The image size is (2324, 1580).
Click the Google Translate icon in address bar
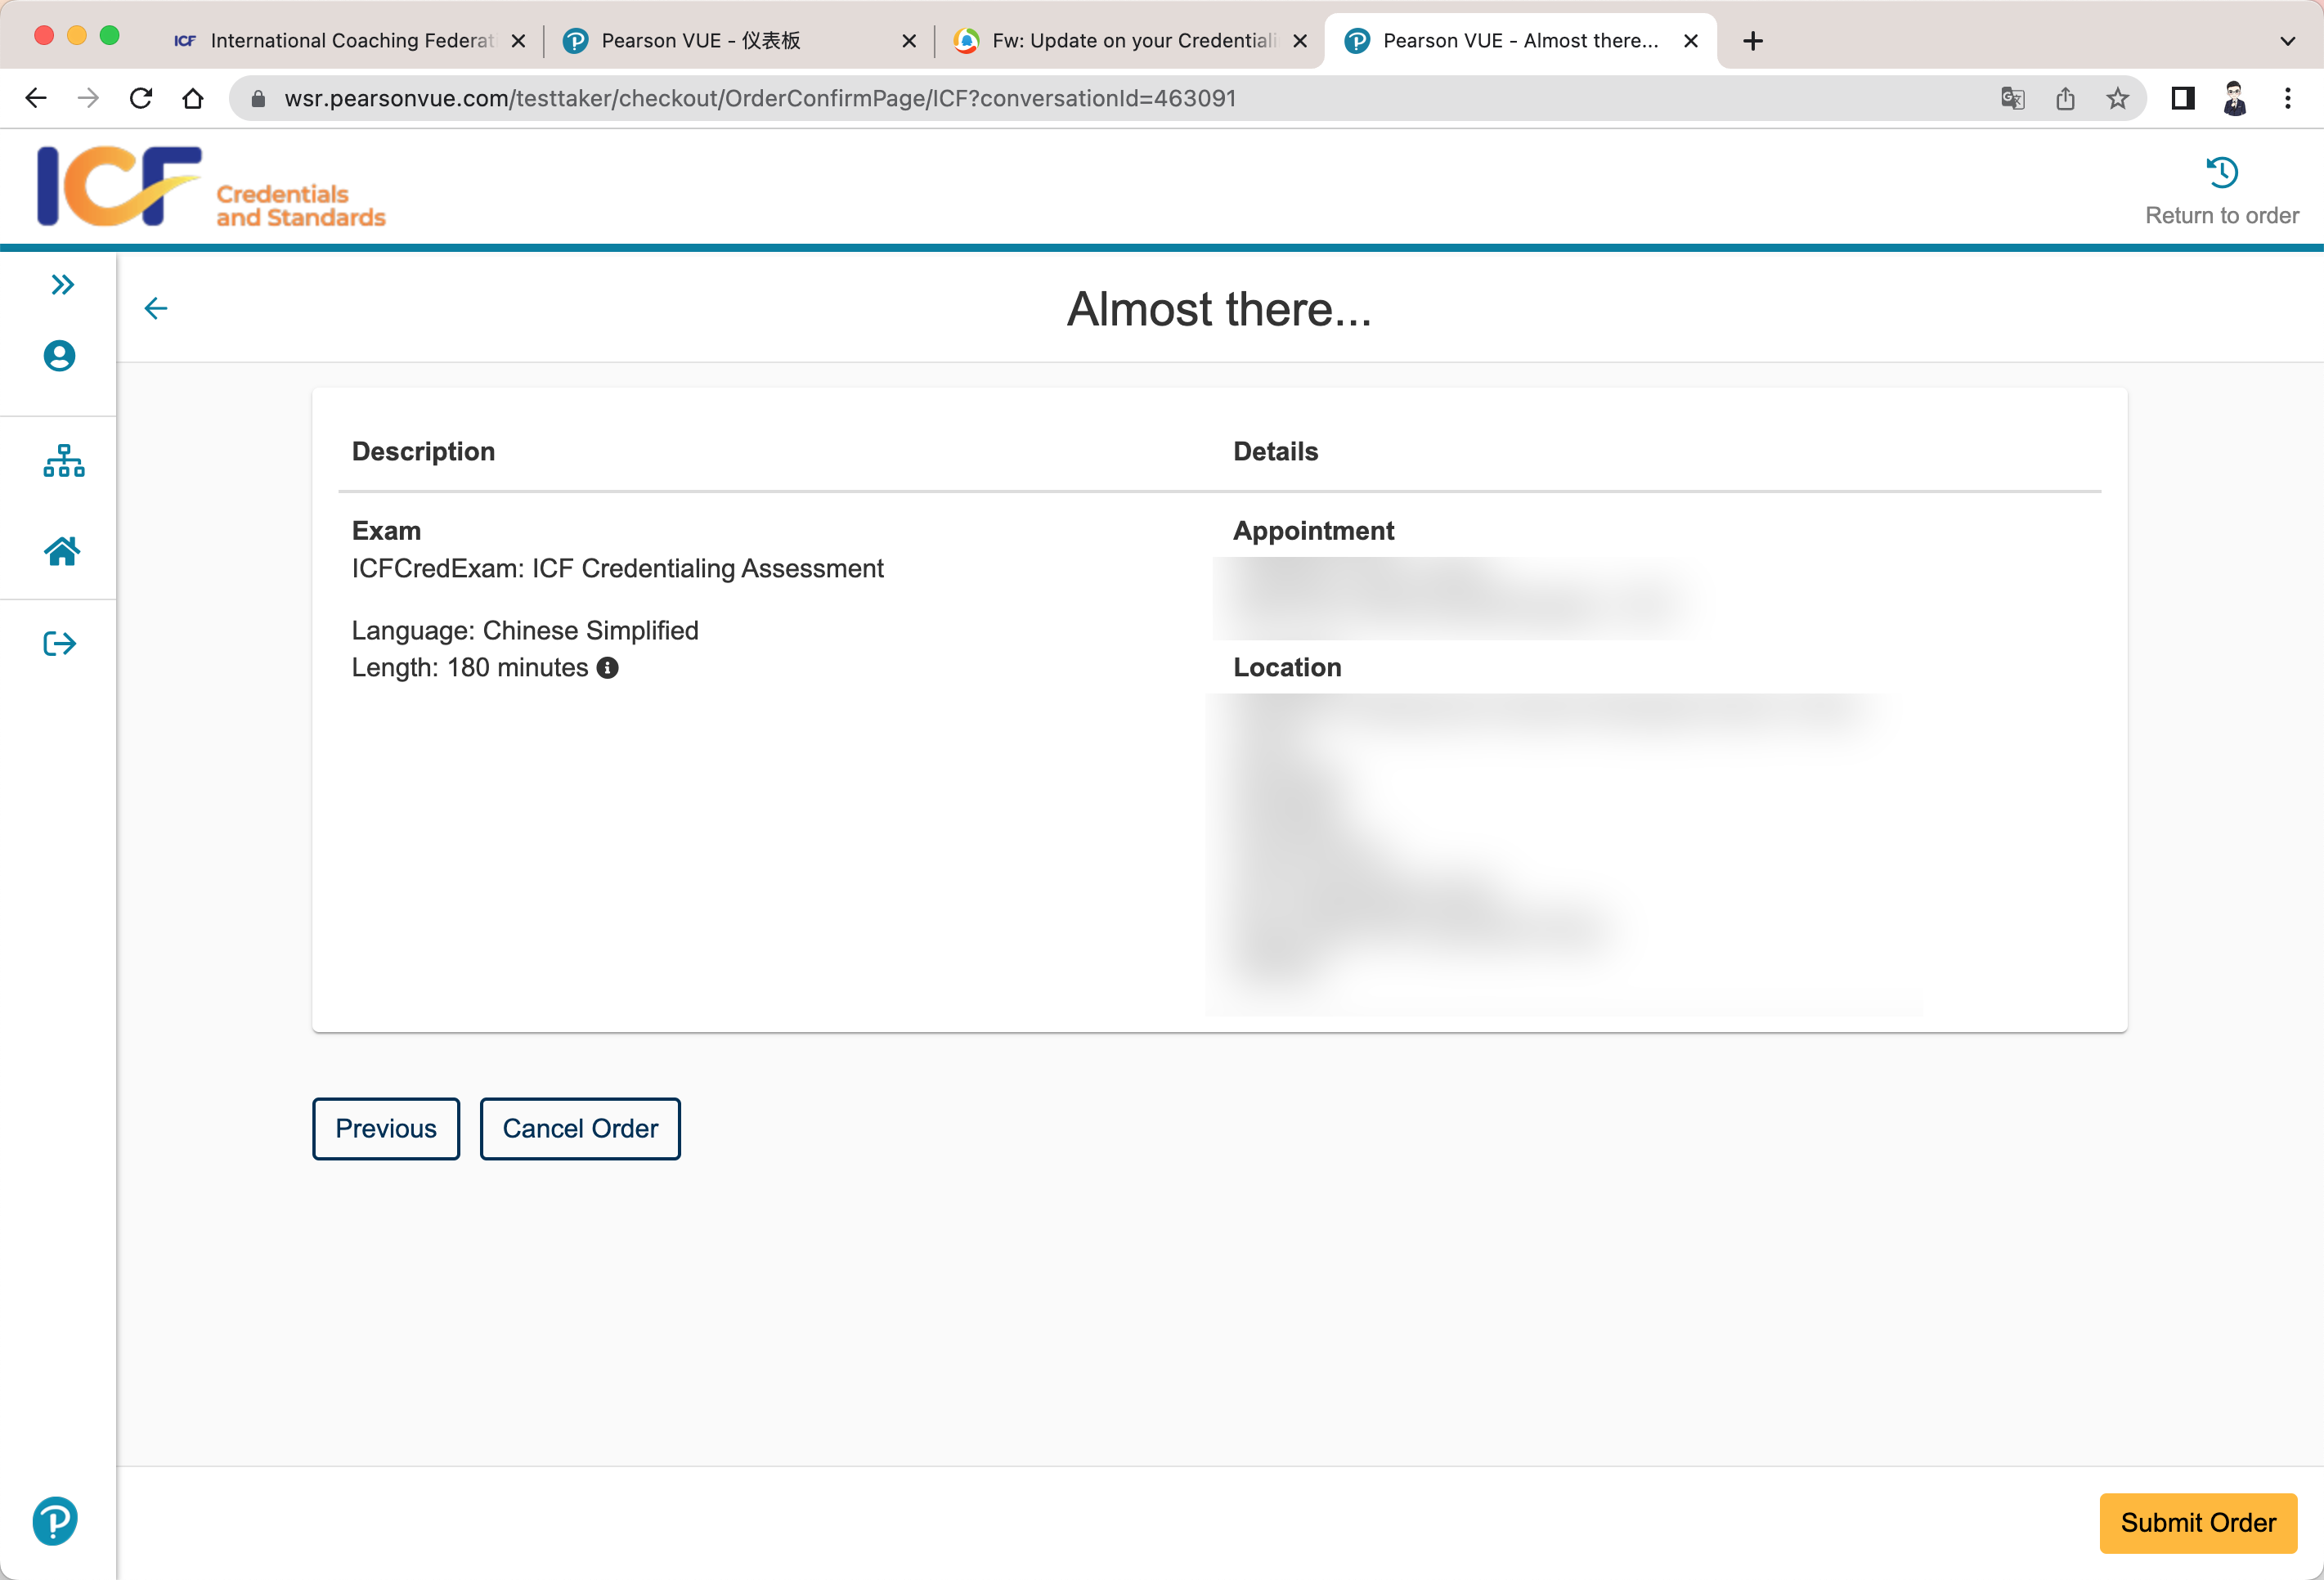2012,98
